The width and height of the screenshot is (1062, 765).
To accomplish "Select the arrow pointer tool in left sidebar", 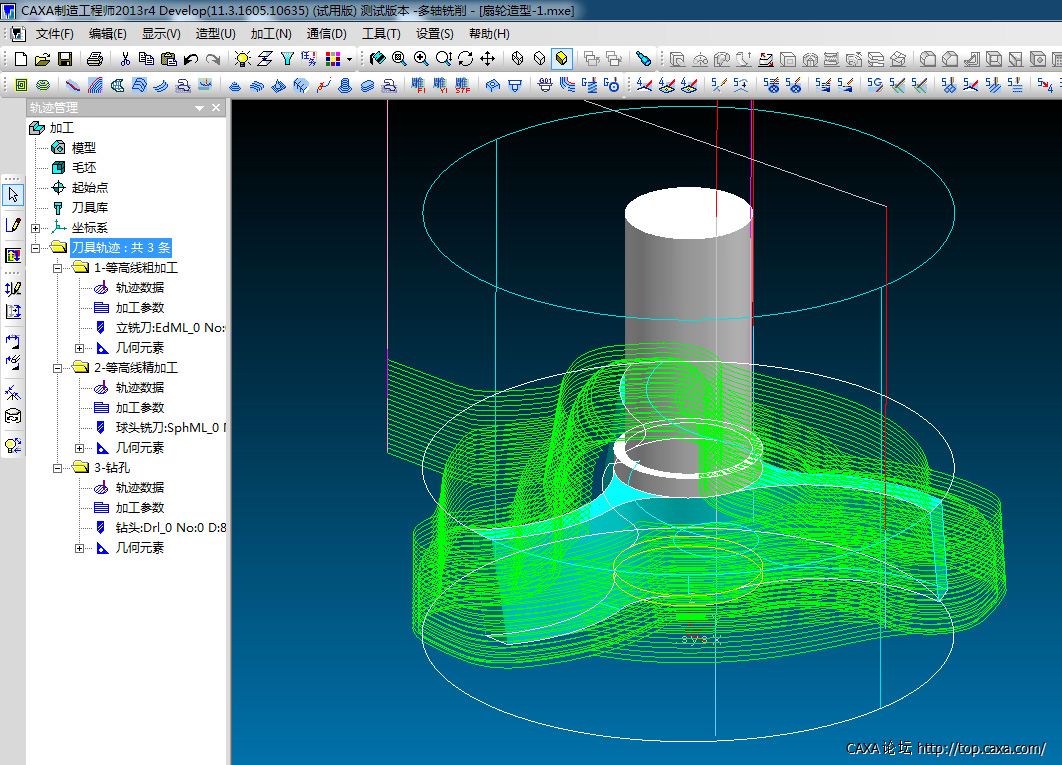I will click(13, 195).
